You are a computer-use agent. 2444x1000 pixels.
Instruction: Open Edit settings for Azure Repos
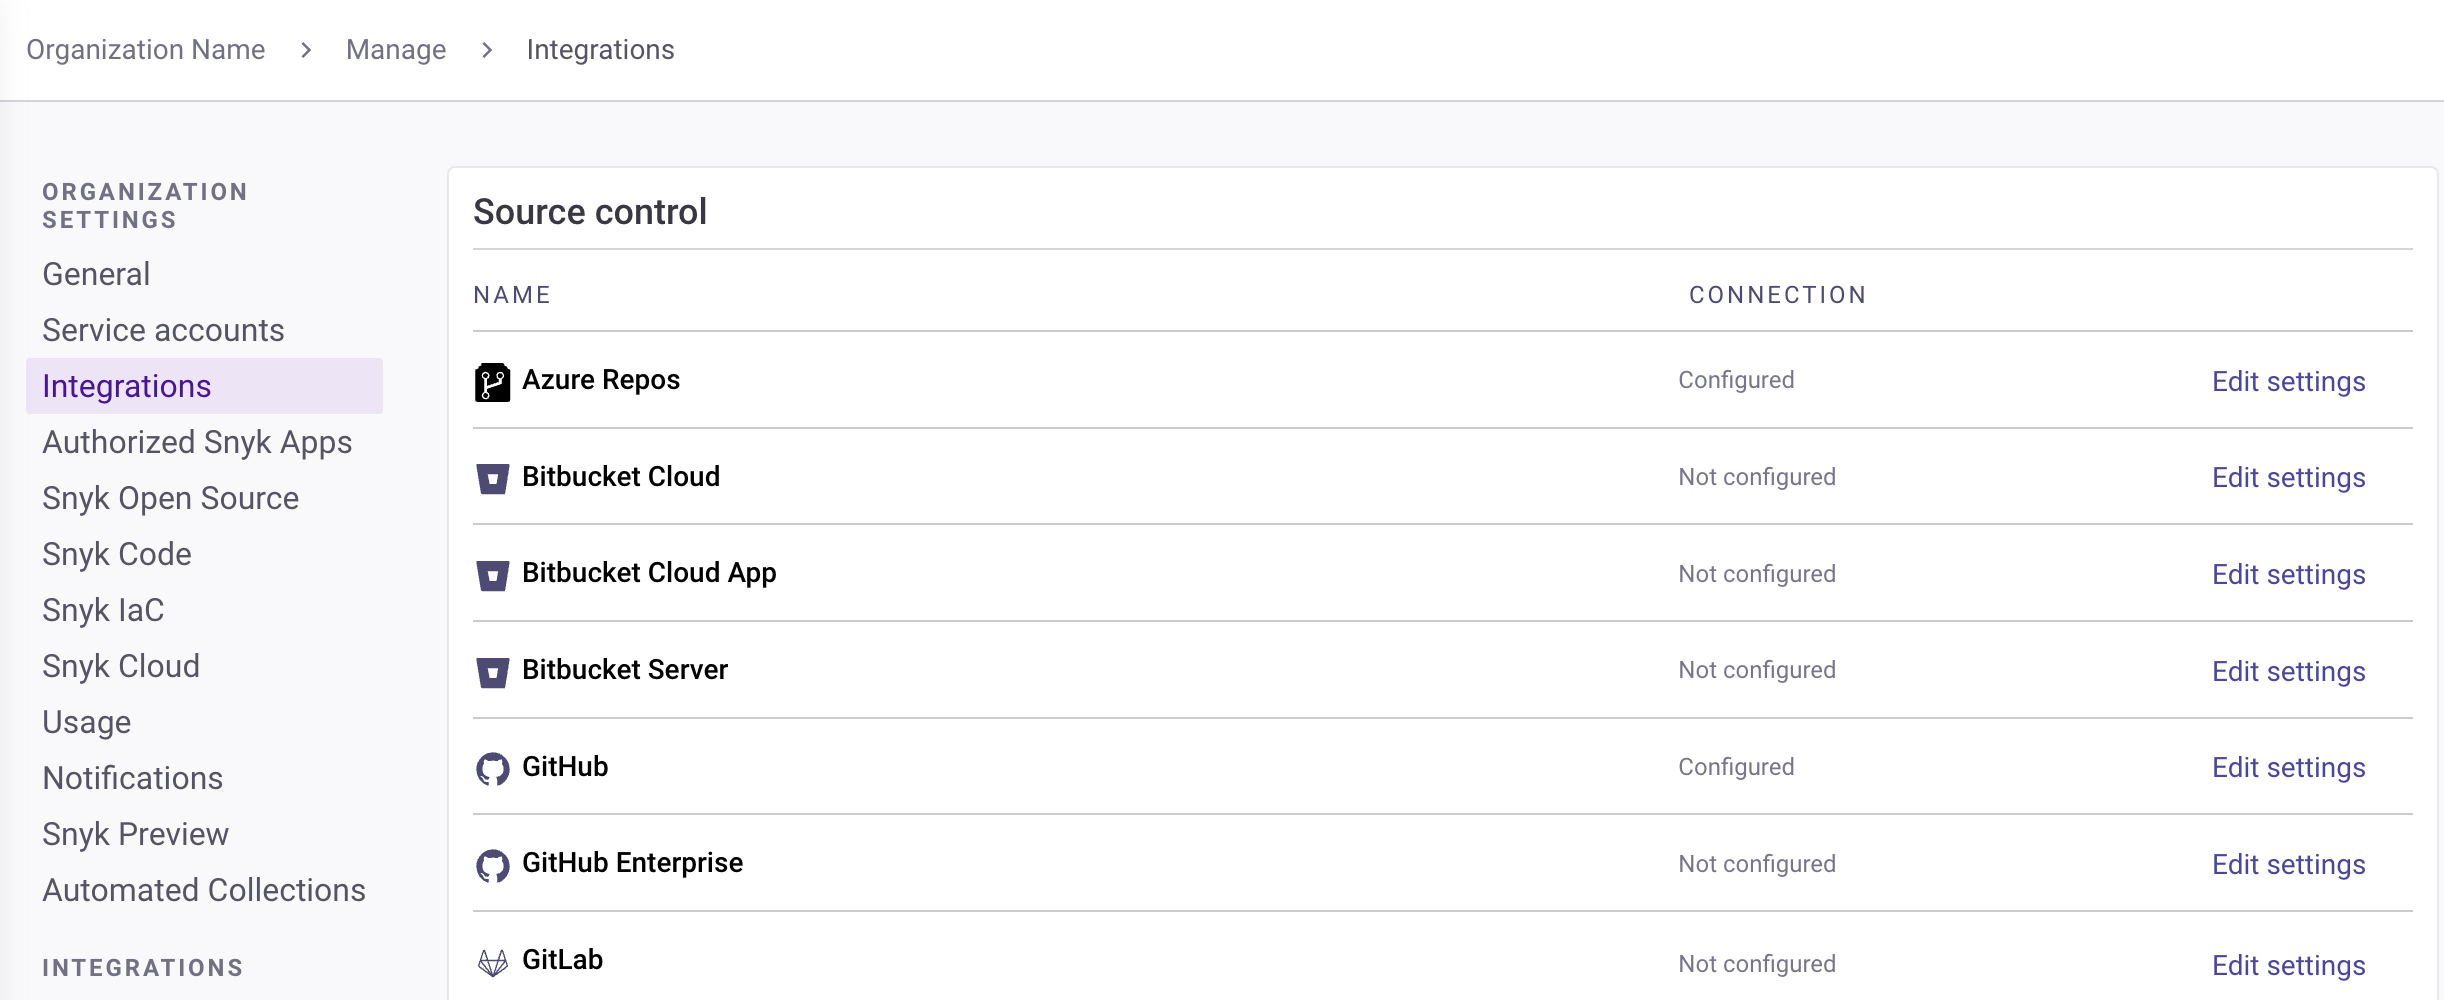(x=2289, y=381)
